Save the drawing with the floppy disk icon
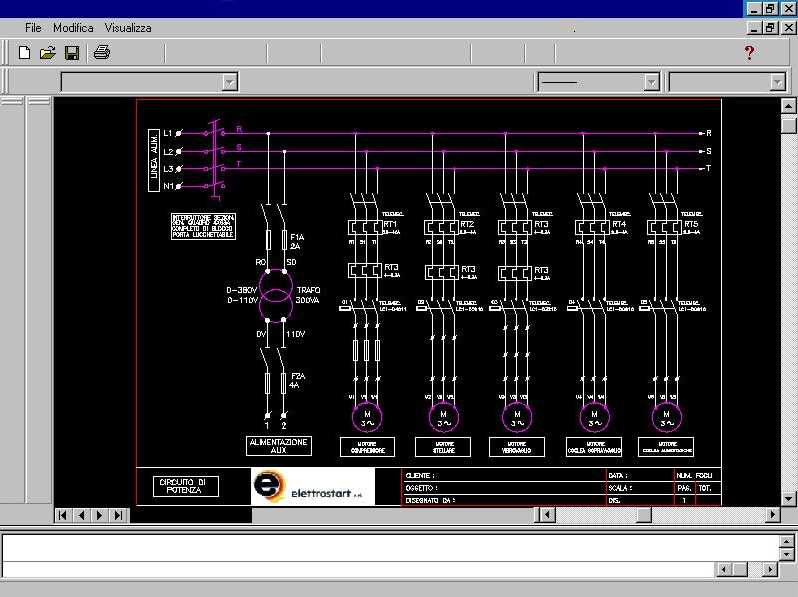 tap(71, 53)
